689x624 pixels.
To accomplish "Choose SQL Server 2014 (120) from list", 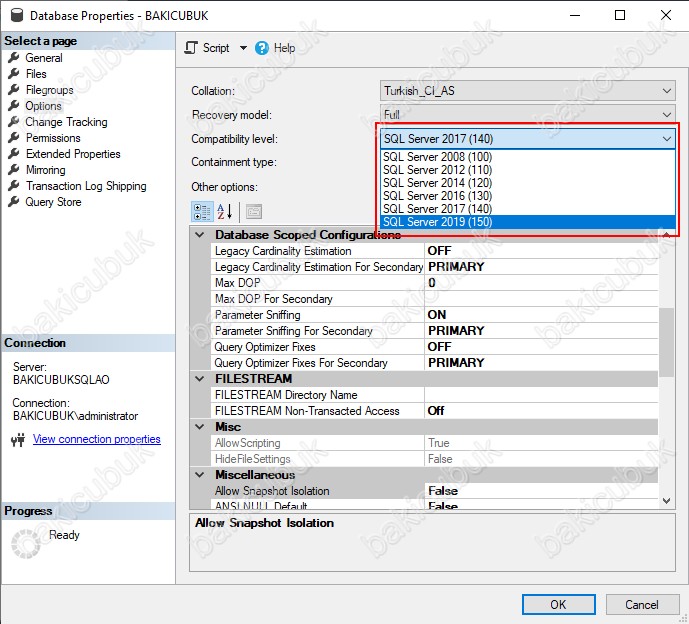I will 527,183.
